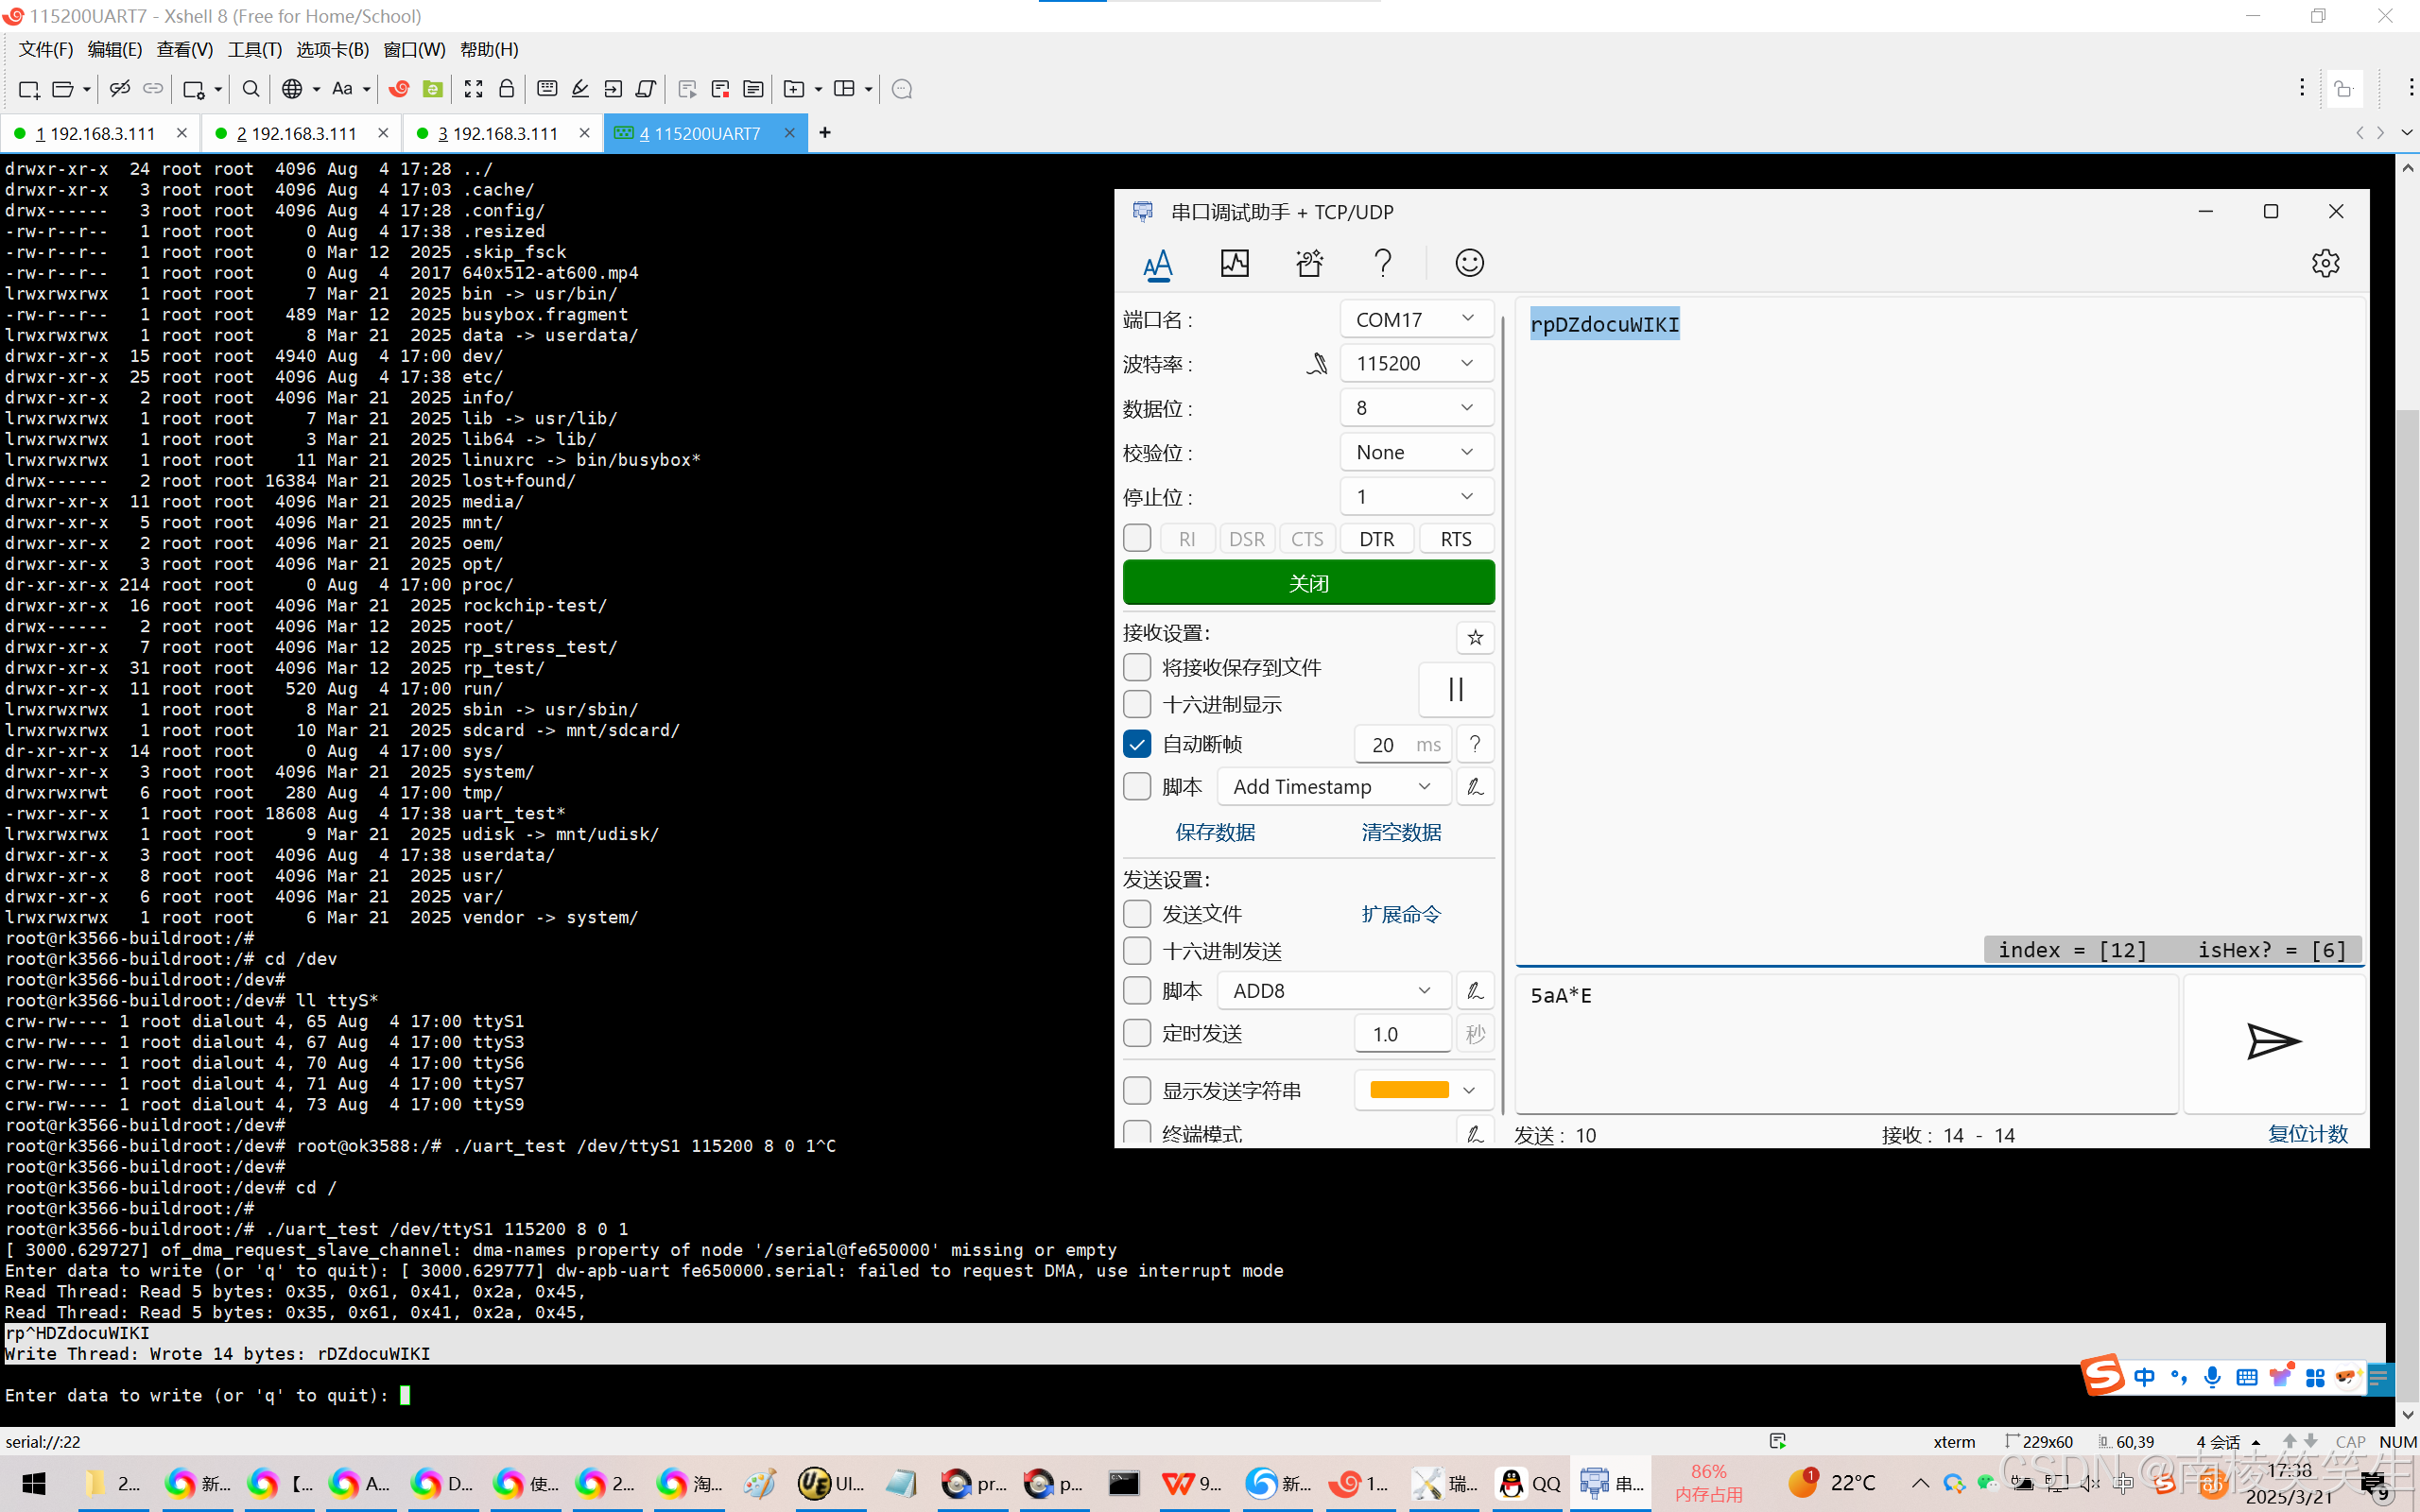
Task: Click the question mark help icon
Action: point(1383,263)
